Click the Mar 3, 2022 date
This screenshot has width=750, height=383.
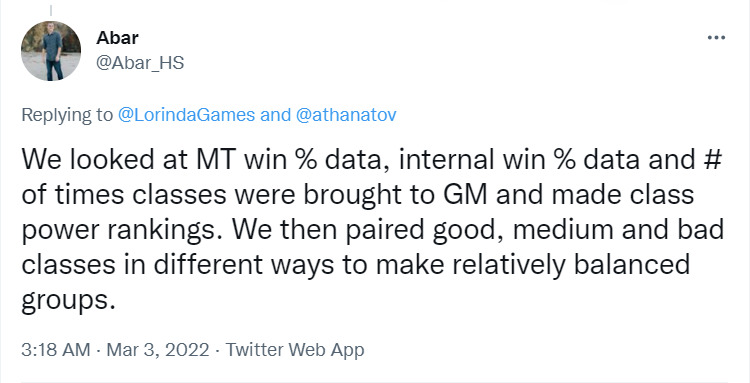pyautogui.click(x=158, y=350)
